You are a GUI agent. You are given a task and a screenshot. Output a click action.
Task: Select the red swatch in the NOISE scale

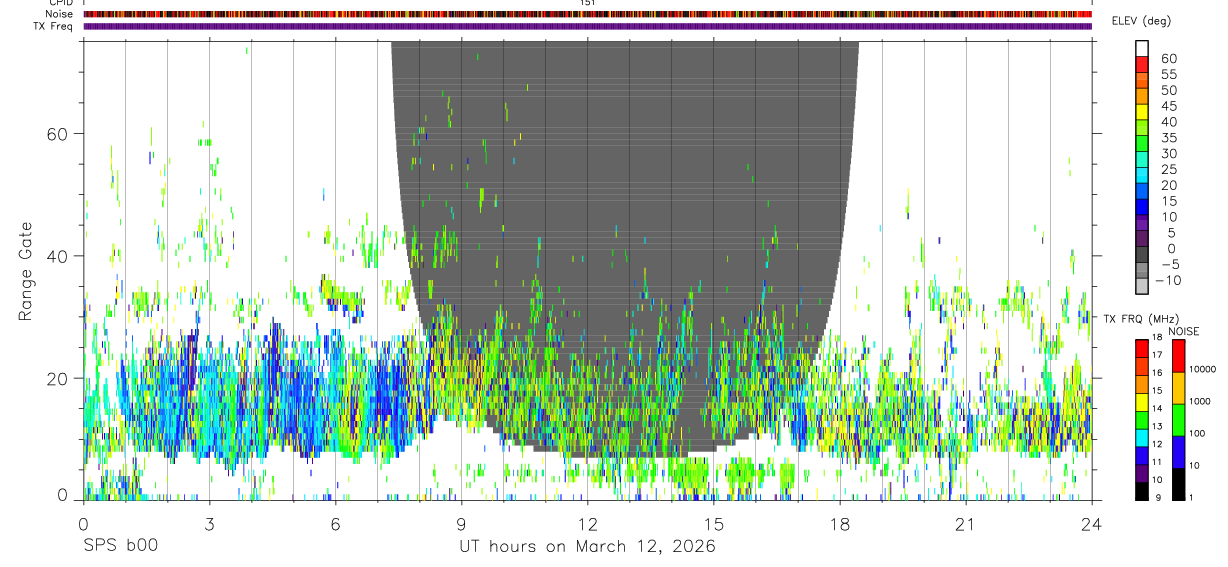(1178, 356)
